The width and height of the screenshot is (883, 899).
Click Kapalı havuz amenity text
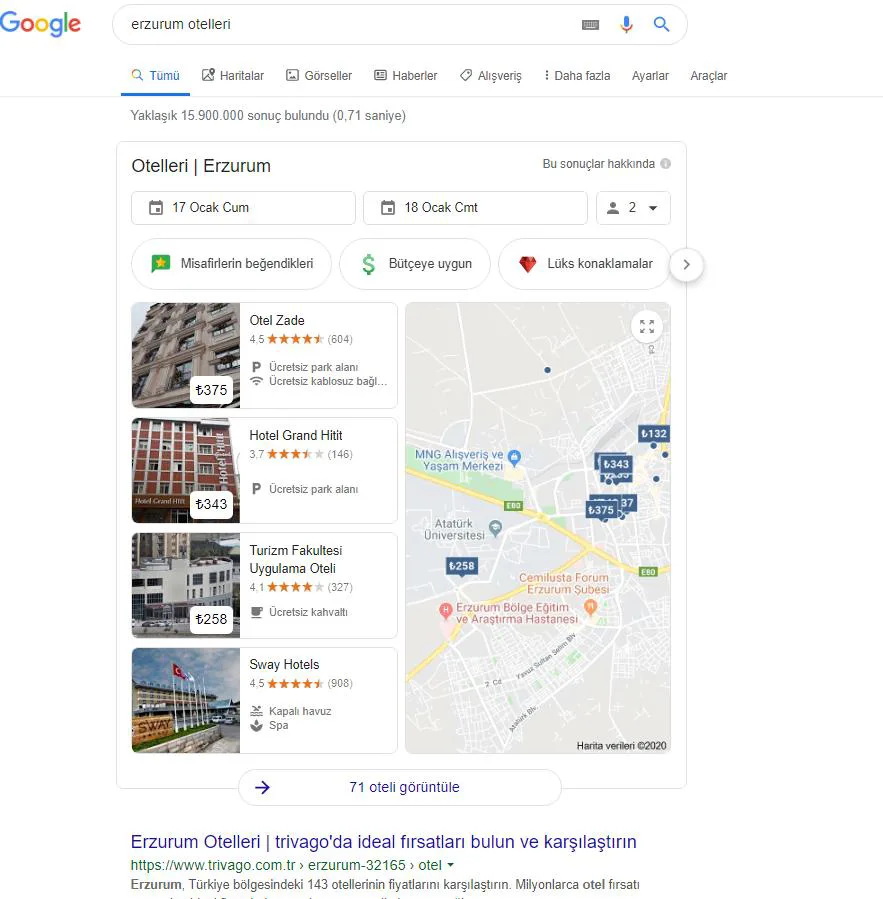(x=300, y=711)
